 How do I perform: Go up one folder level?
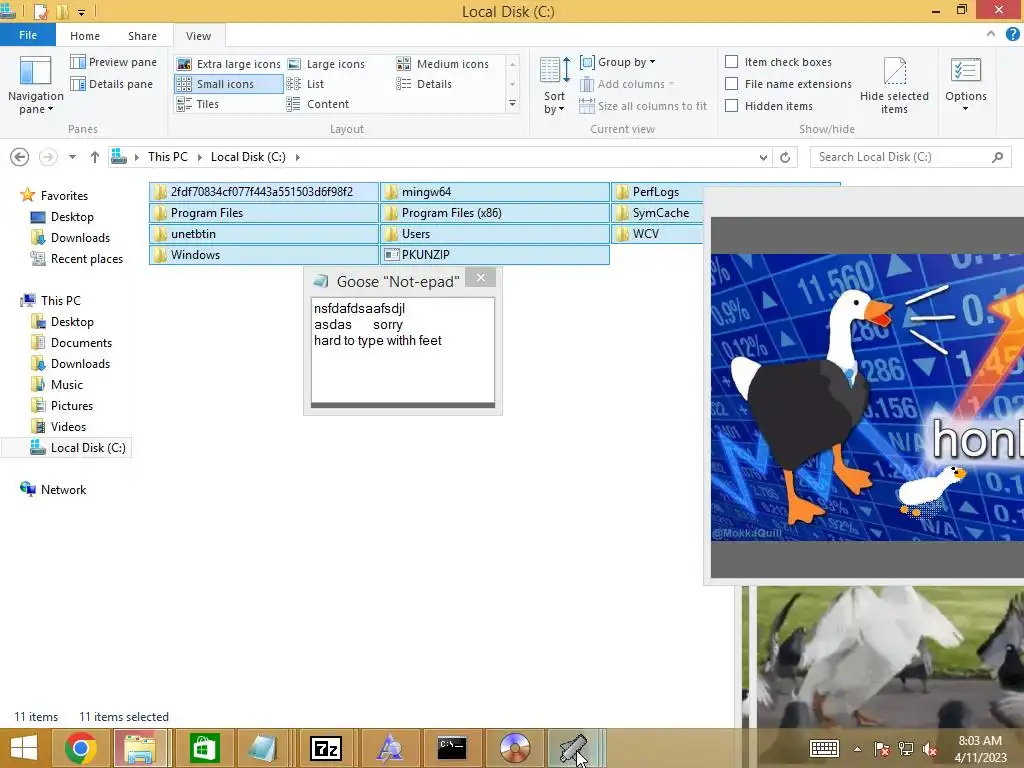(x=95, y=157)
